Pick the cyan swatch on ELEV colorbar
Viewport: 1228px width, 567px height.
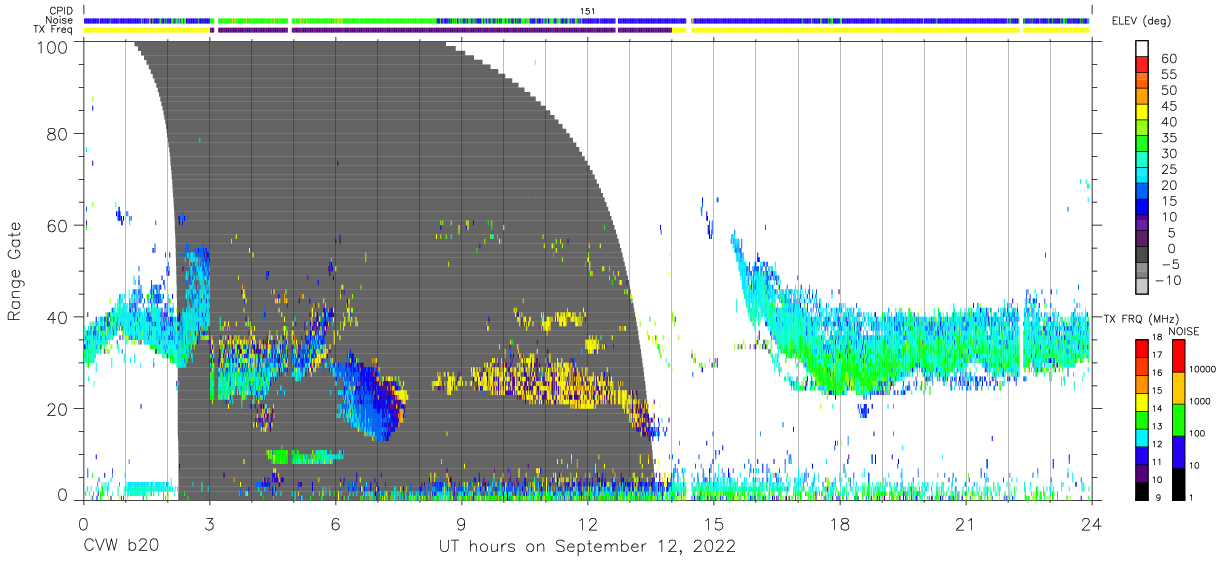pos(1142,175)
